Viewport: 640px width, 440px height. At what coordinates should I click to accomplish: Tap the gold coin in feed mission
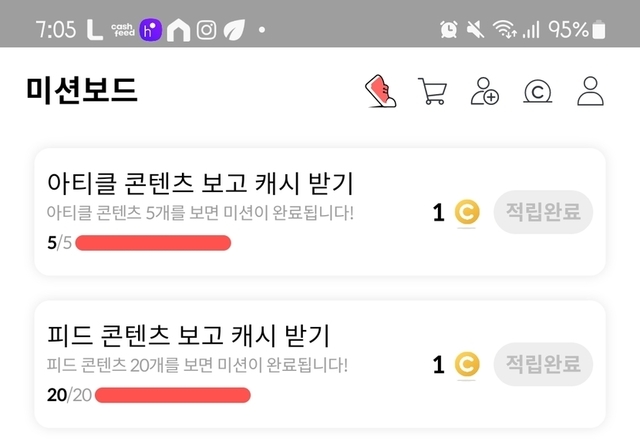(x=467, y=365)
